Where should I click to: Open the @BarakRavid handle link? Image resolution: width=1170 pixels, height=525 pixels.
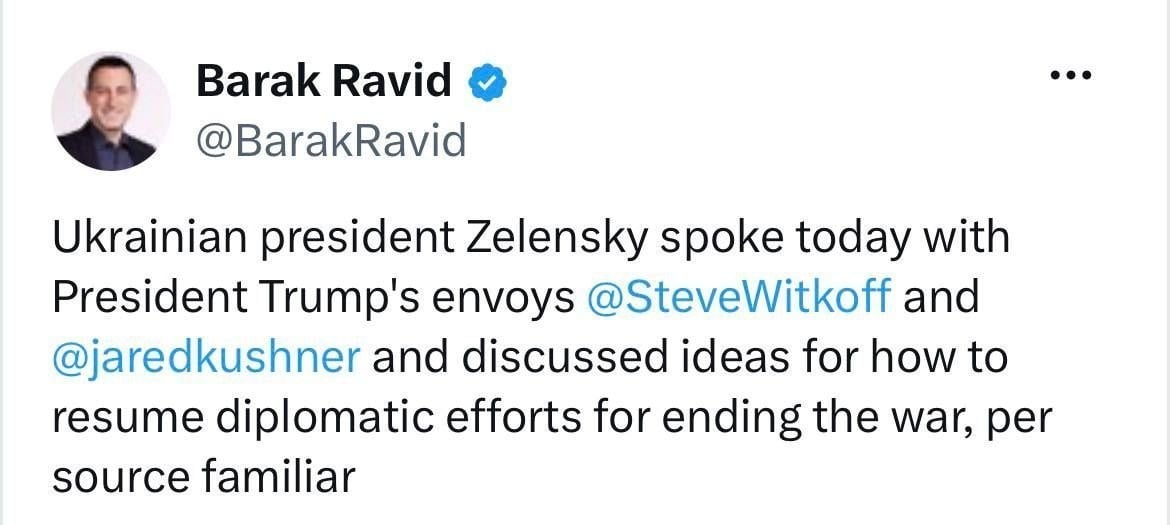[x=331, y=139]
